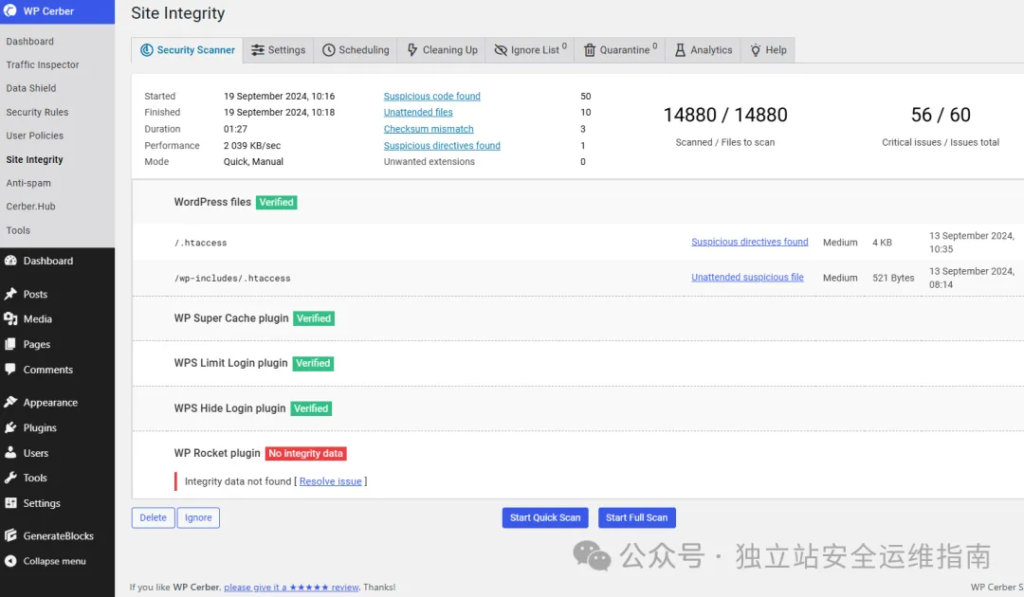Click the Settings sliders icon in tabs

pyautogui.click(x=258, y=50)
